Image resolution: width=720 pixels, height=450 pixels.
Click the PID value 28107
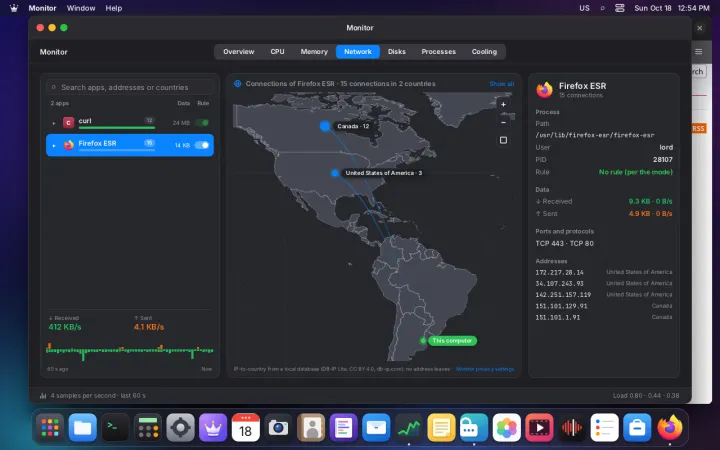(663, 159)
